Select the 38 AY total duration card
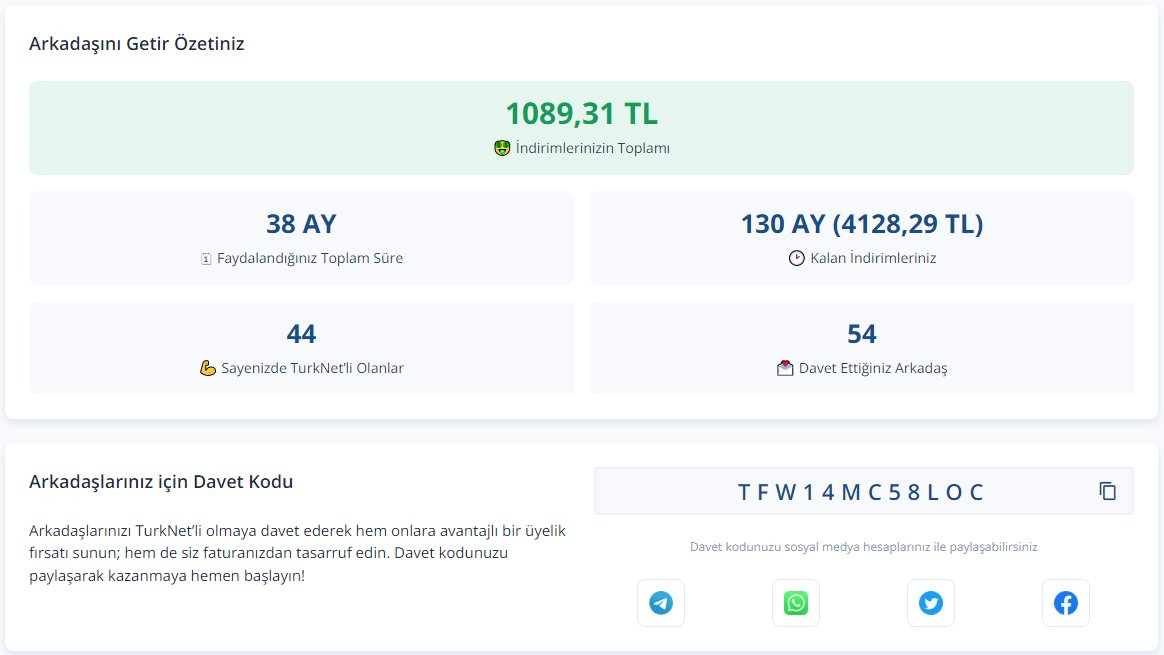This screenshot has width=1164, height=655. coord(301,237)
